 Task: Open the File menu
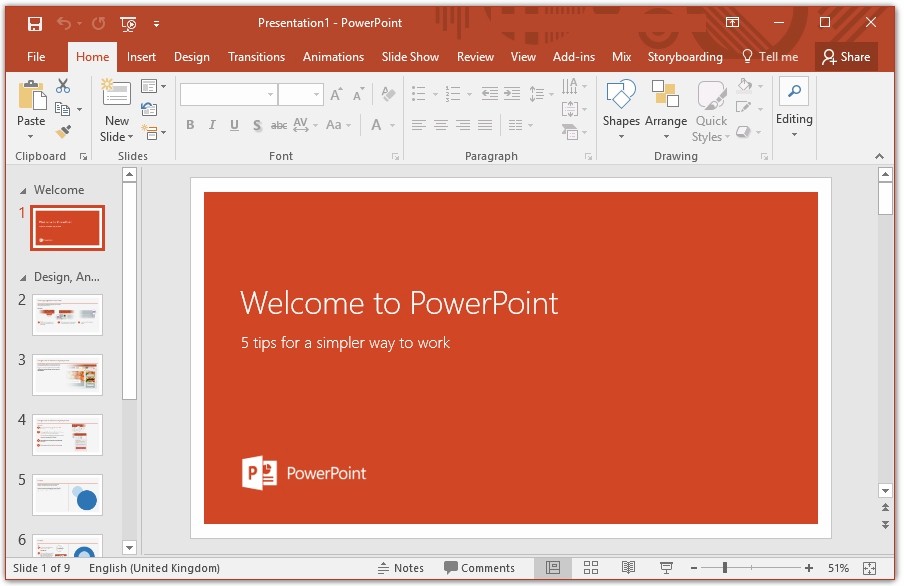pos(36,57)
